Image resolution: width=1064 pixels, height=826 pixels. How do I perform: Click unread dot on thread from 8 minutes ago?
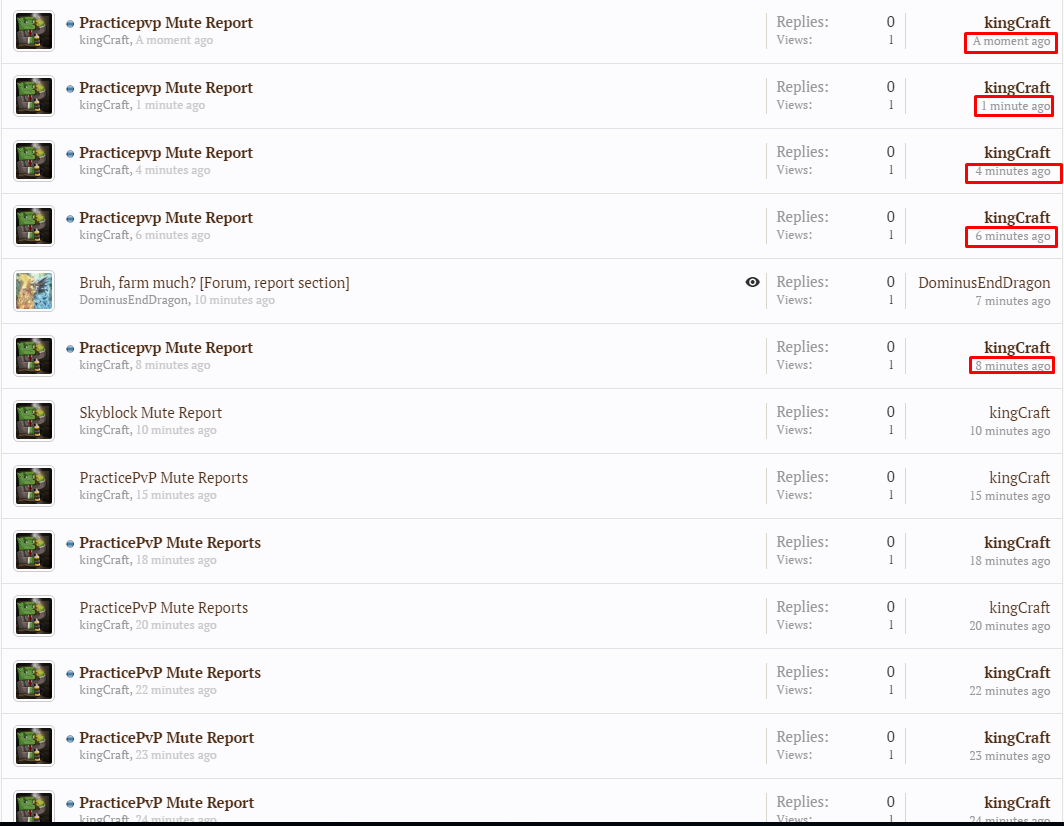70,349
